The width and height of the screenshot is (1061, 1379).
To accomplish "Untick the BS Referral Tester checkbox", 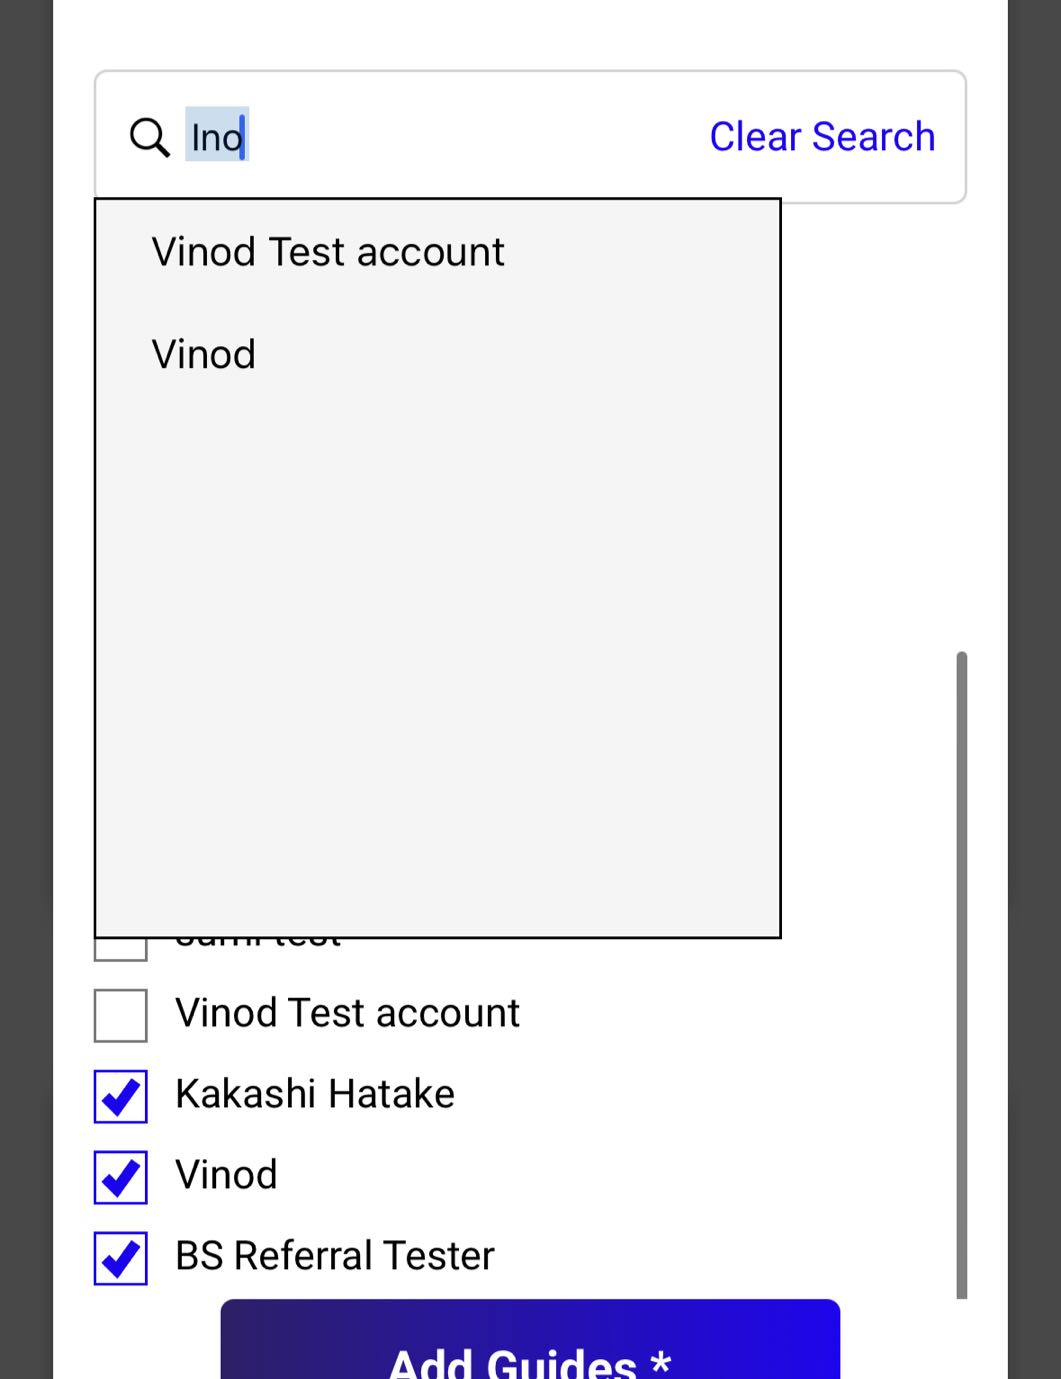I will 121,1258.
